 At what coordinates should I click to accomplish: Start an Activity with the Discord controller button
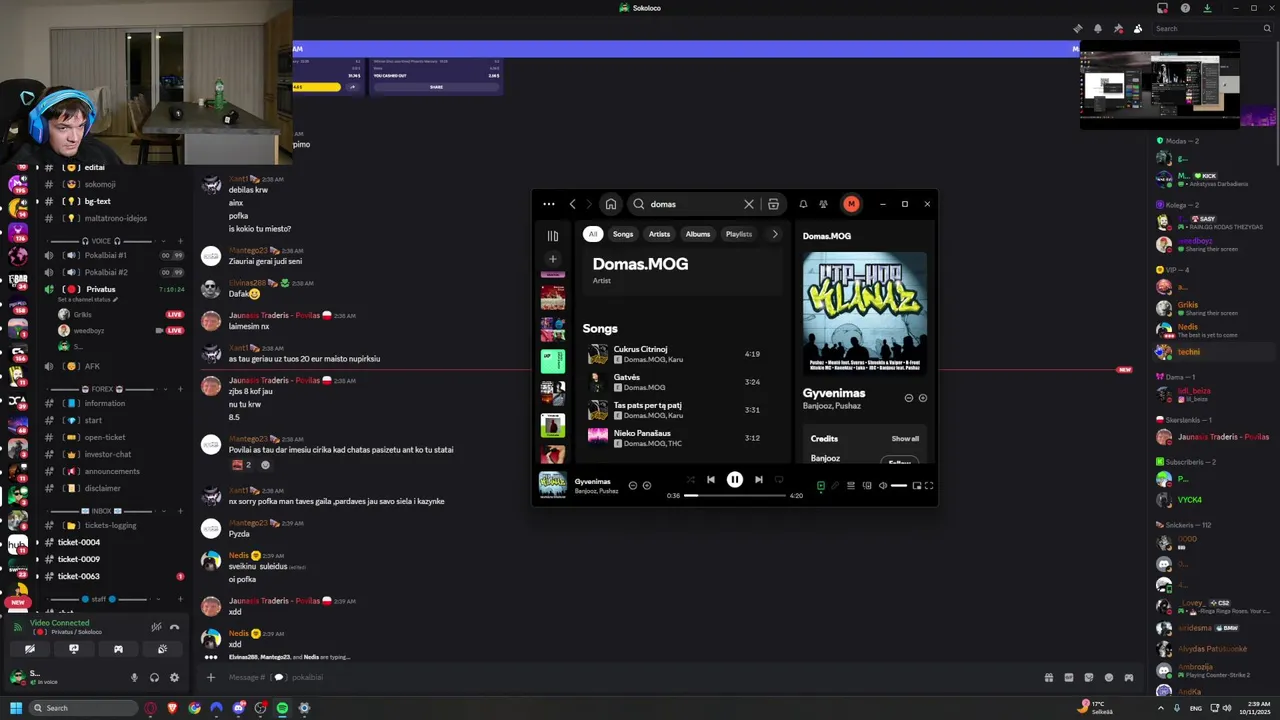point(118,649)
